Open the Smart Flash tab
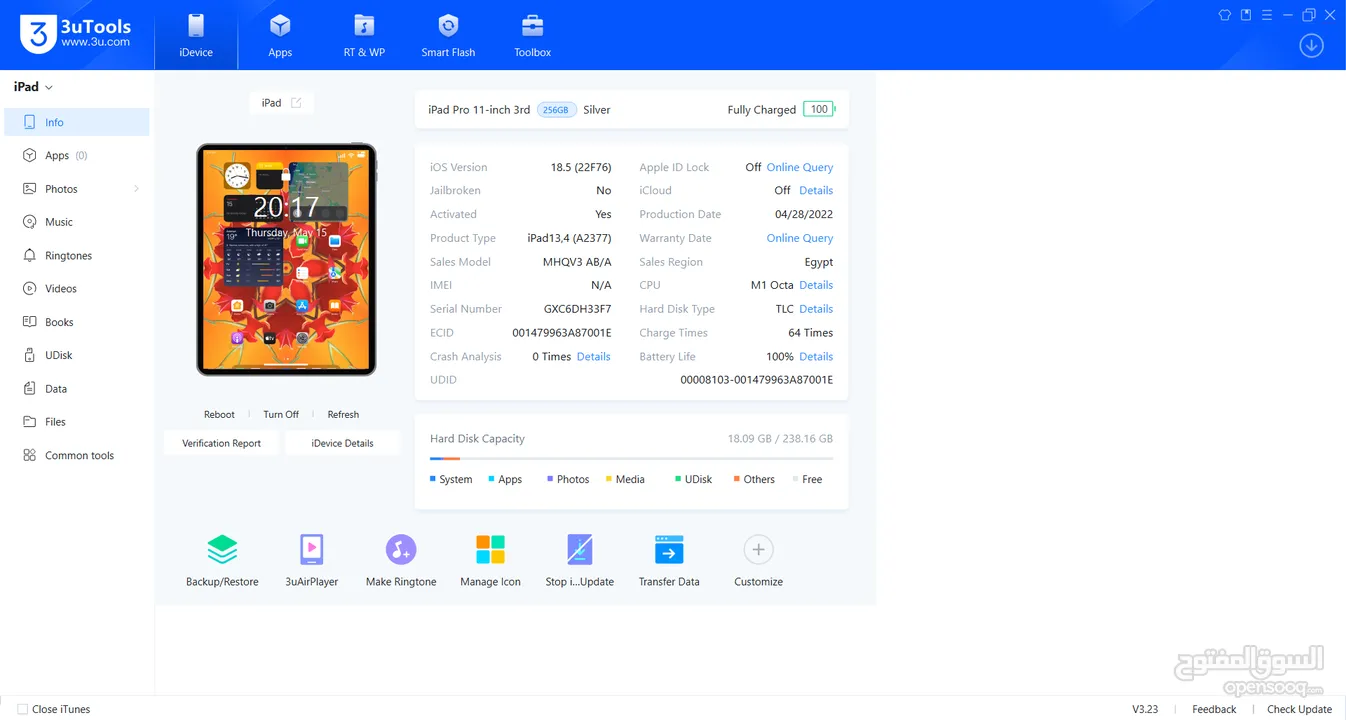Image resolution: width=1346 pixels, height=720 pixels. point(448,36)
